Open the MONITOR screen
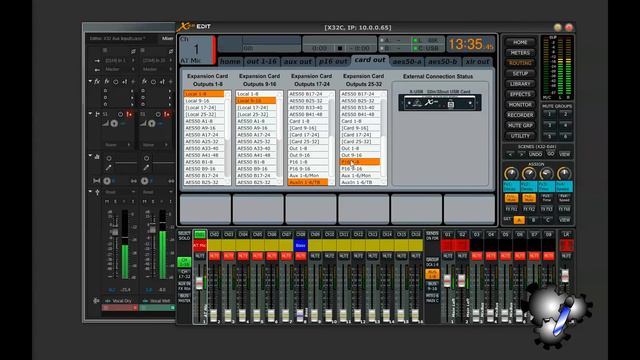The width and height of the screenshot is (640, 360). [520, 104]
